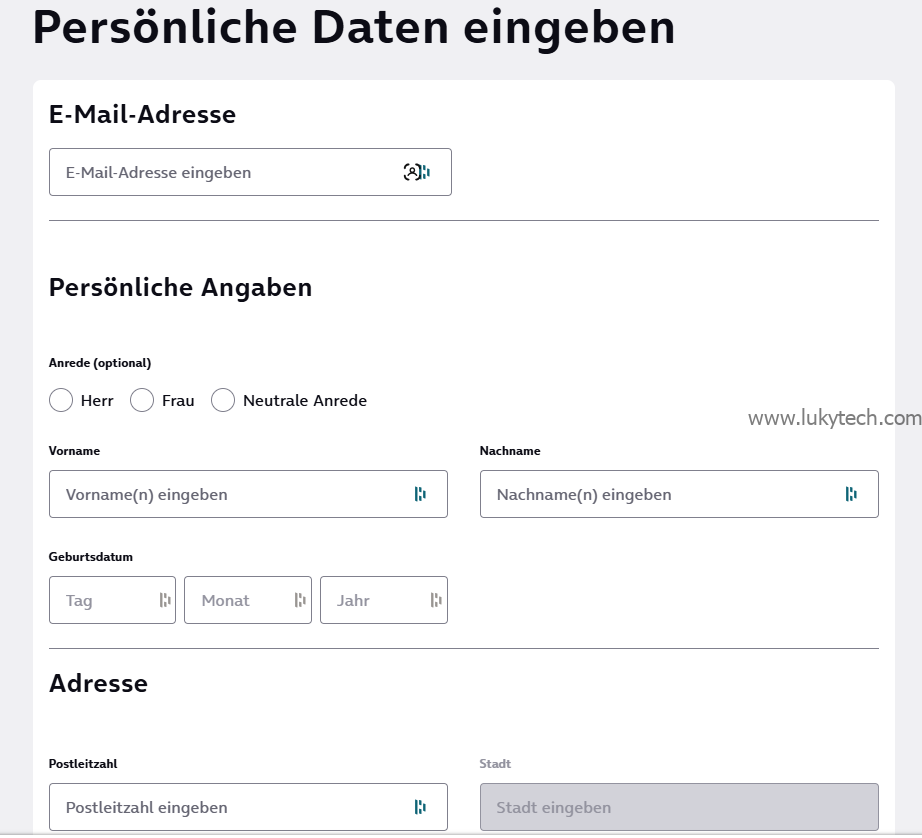
Task: Select the Frau radio button
Action: (142, 401)
